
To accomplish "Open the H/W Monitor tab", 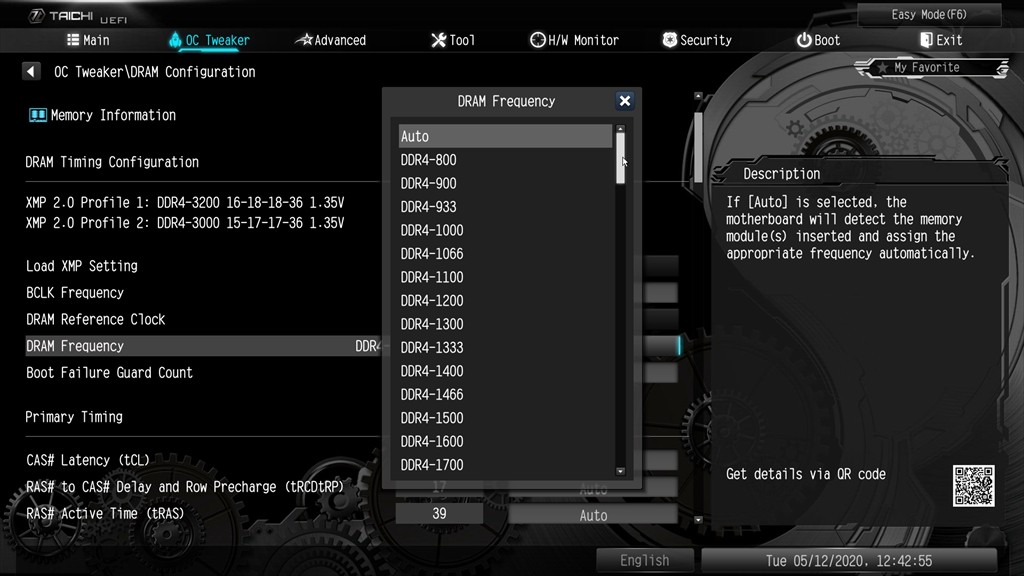I will coord(574,40).
